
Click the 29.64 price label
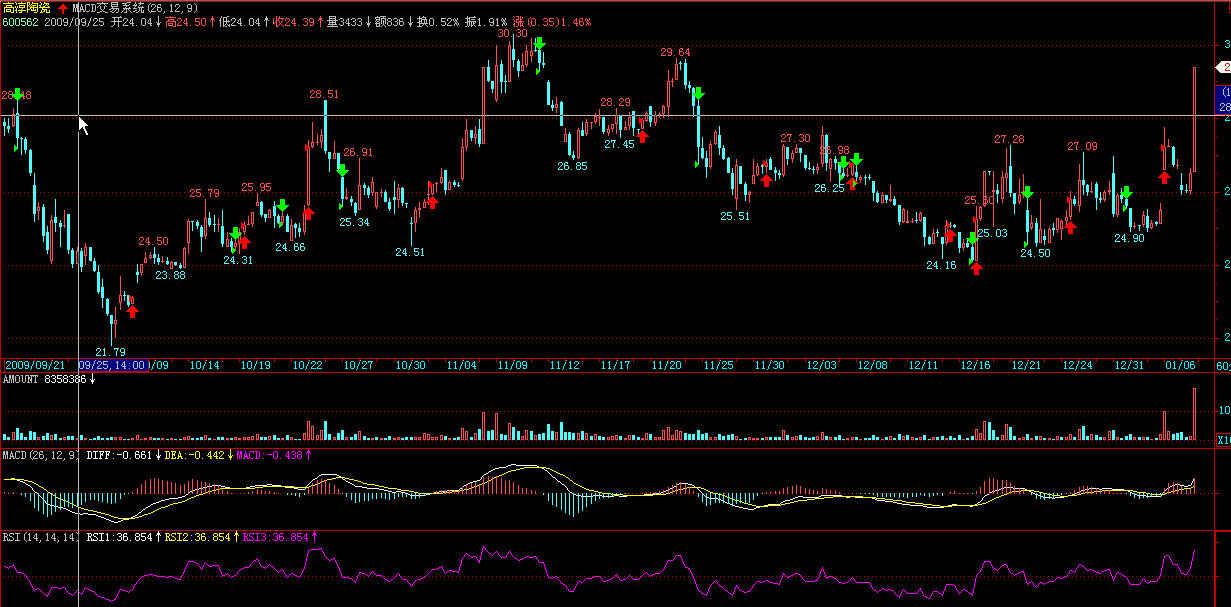click(x=675, y=52)
